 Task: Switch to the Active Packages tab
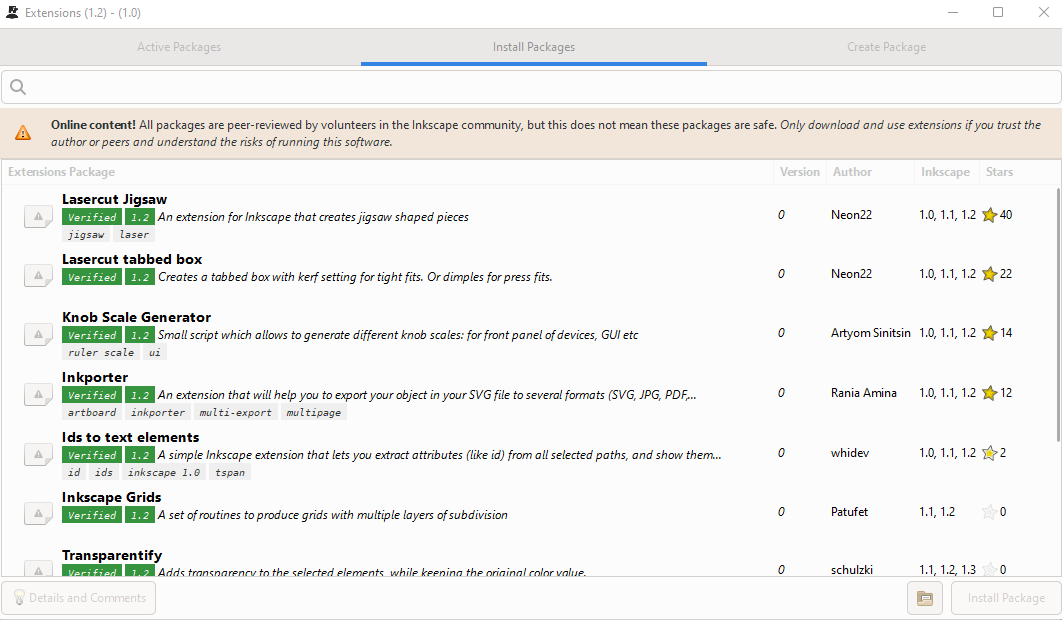pos(179,47)
